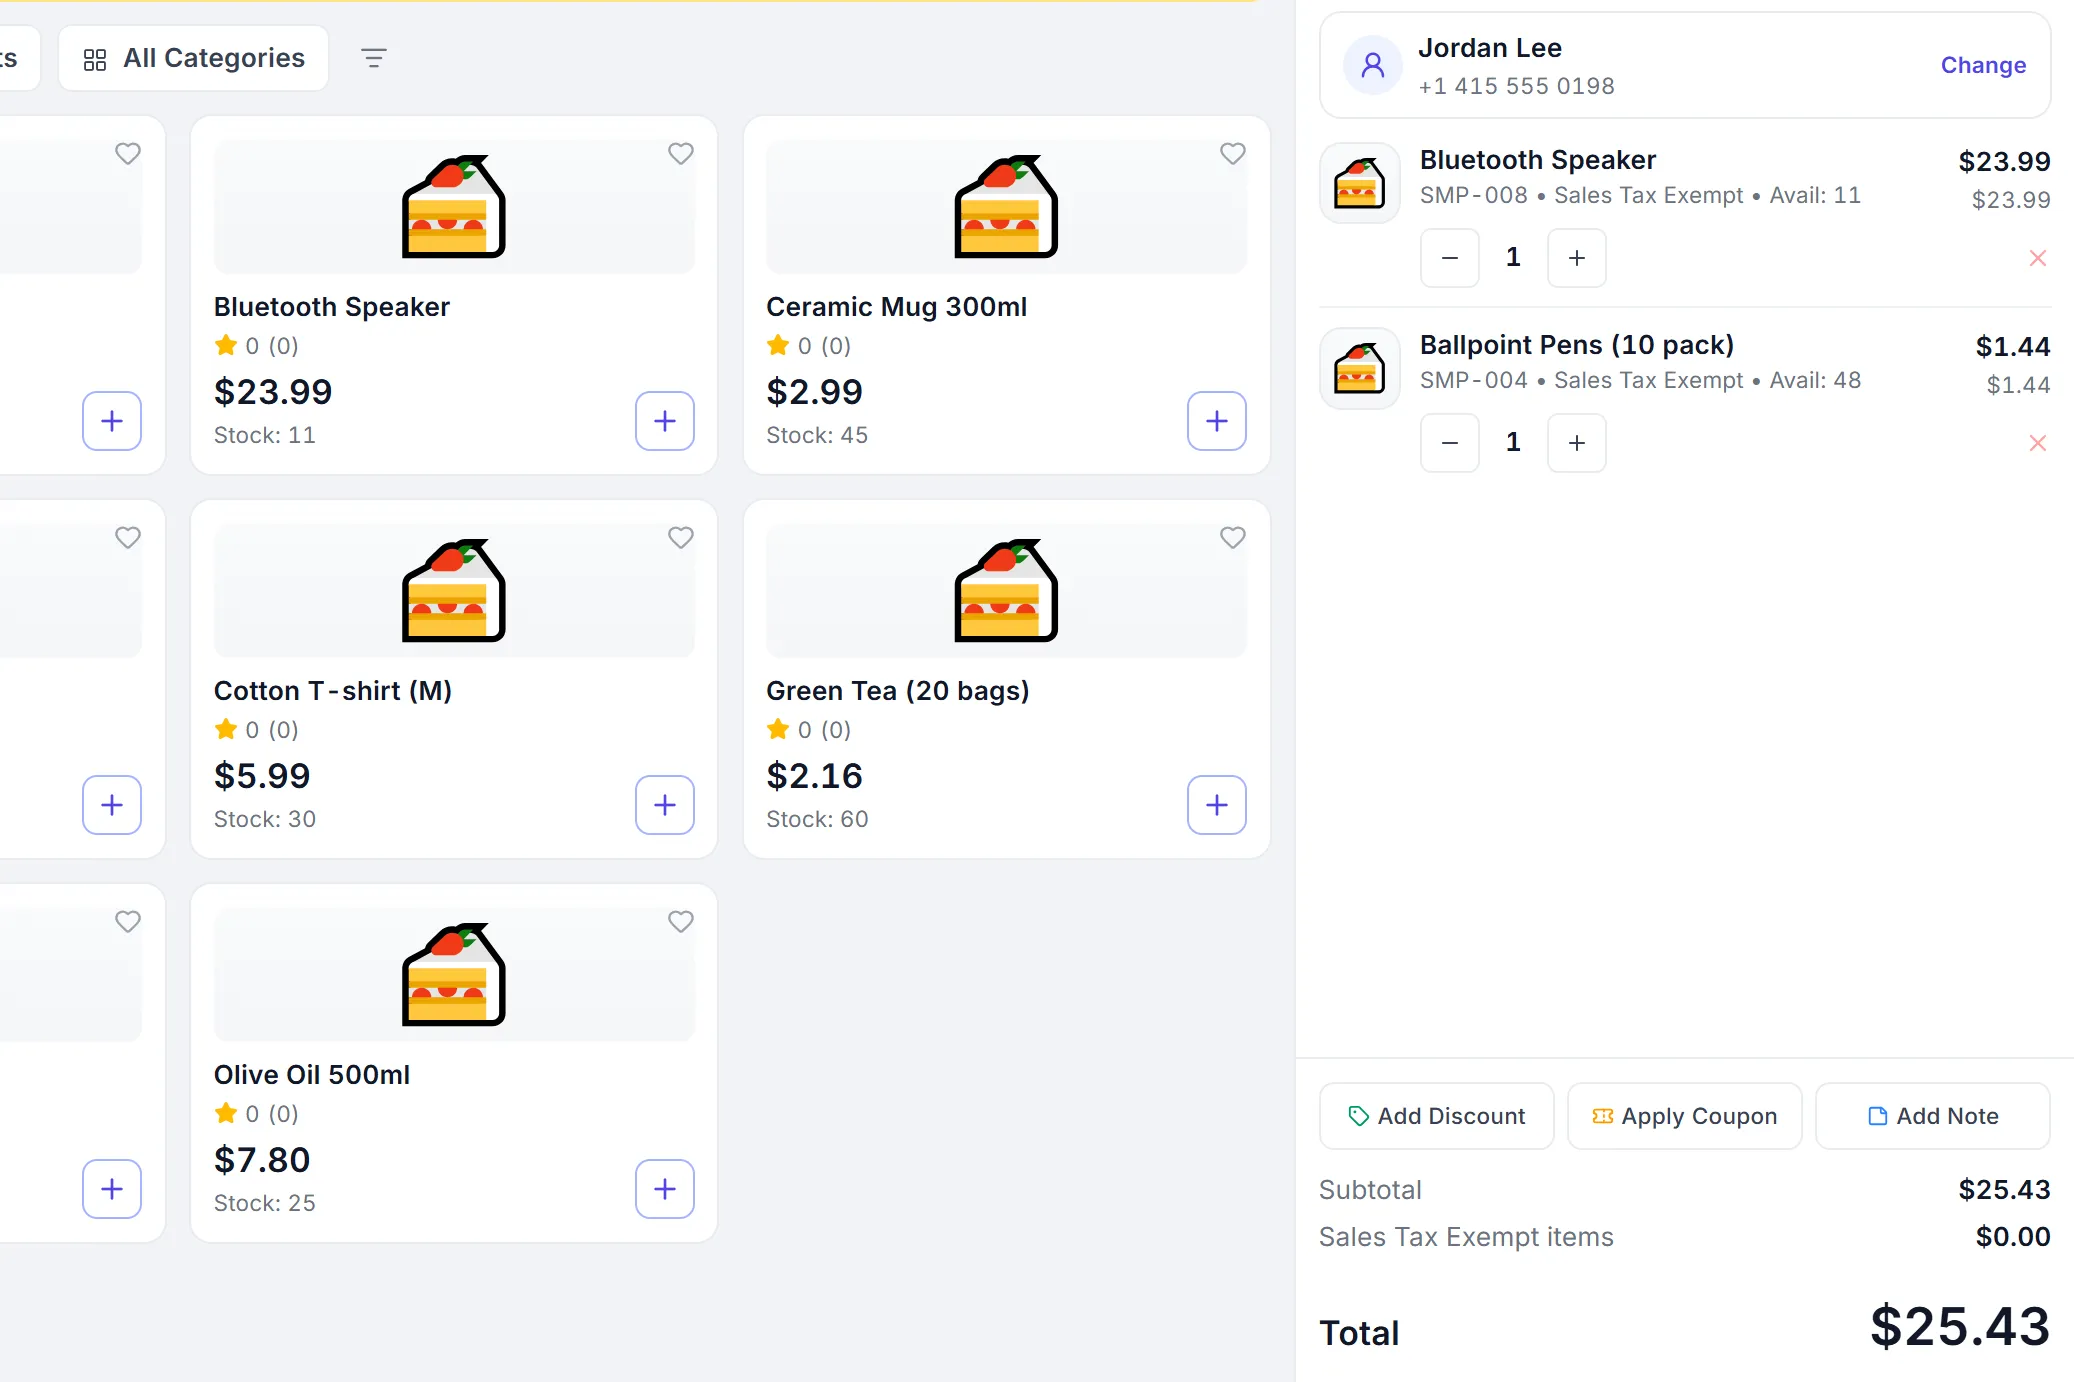Screen dimensions: 2074x1382
Task: Select the Green Tea product image
Action: 1006,591
